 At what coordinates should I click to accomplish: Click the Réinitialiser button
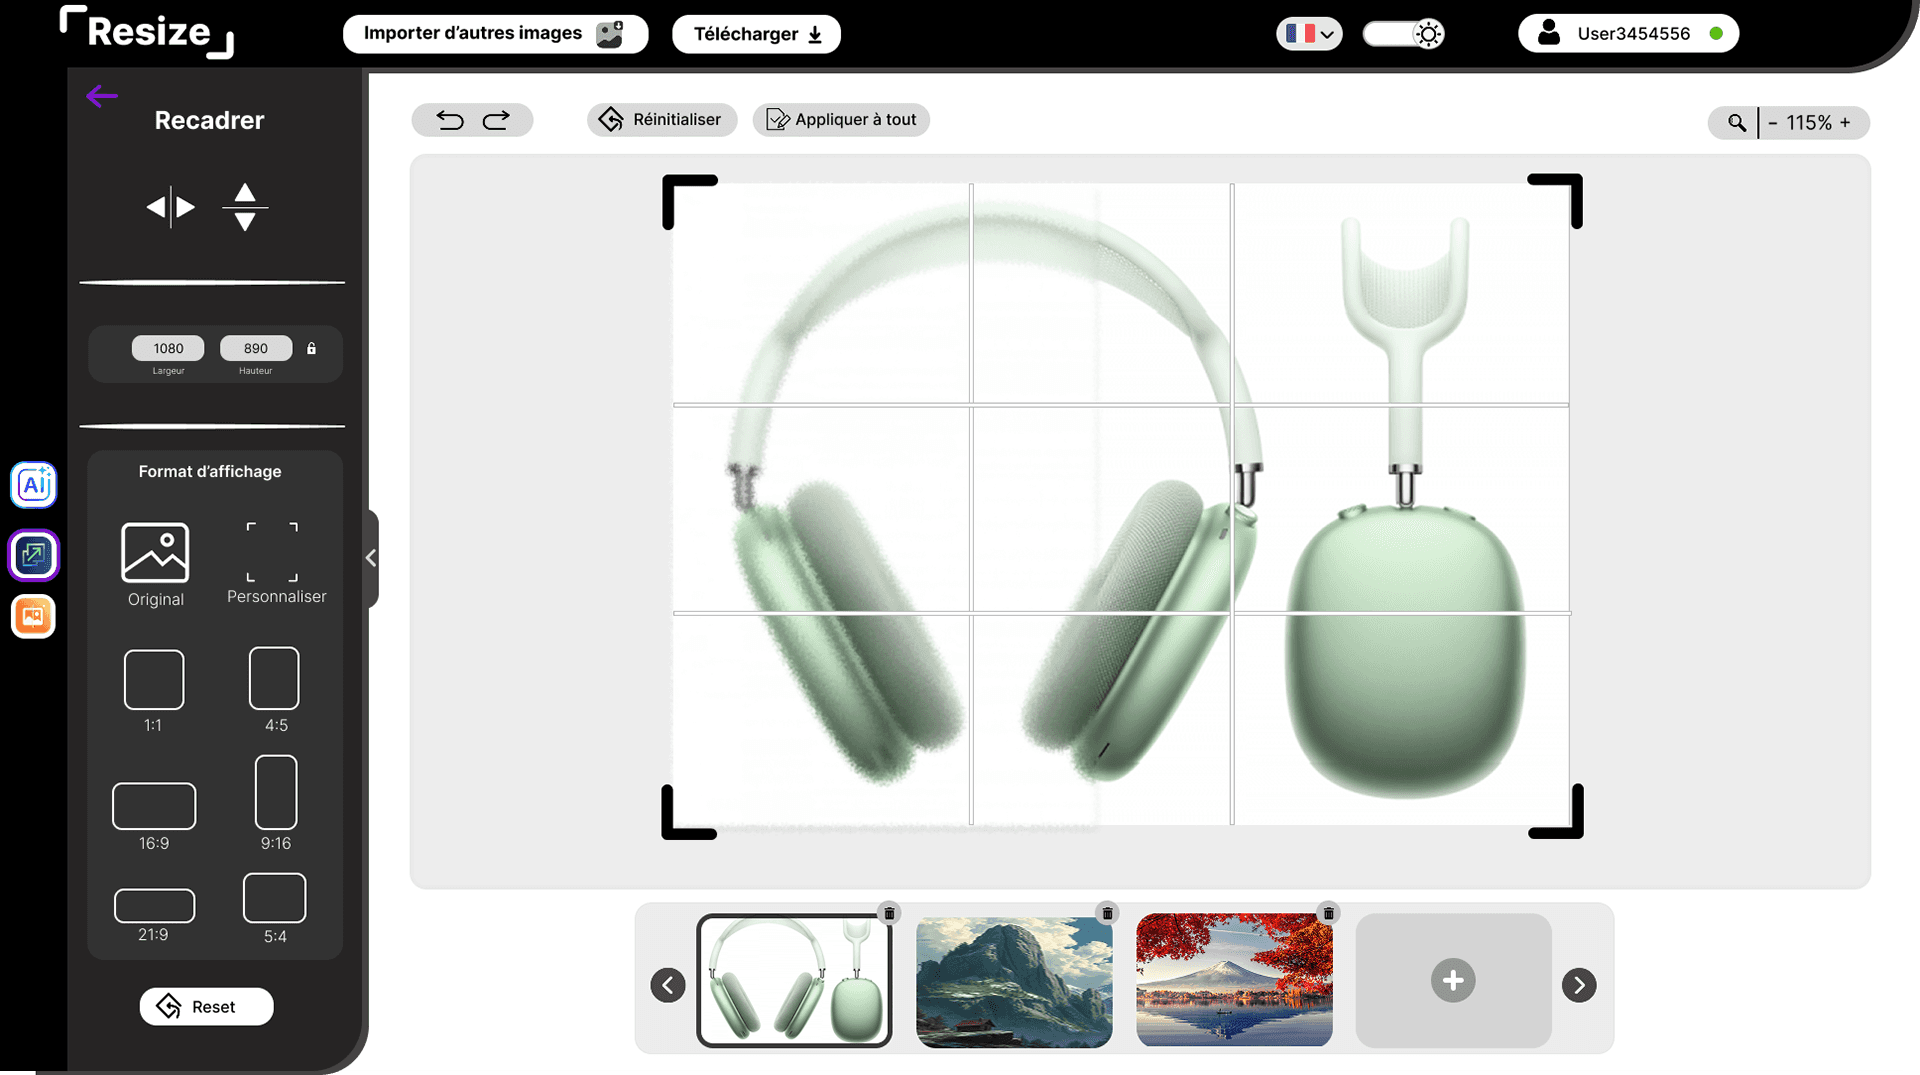click(661, 120)
